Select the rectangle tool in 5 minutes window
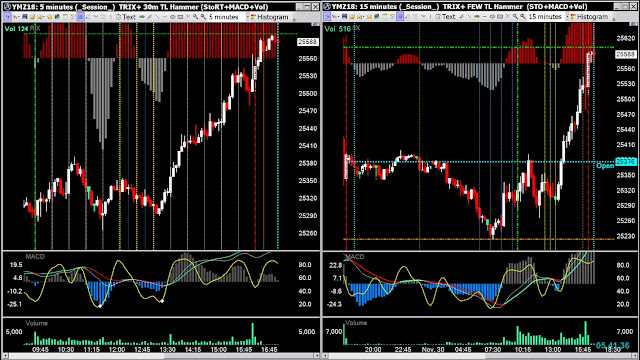This screenshot has height=360, width=640. (180, 17)
